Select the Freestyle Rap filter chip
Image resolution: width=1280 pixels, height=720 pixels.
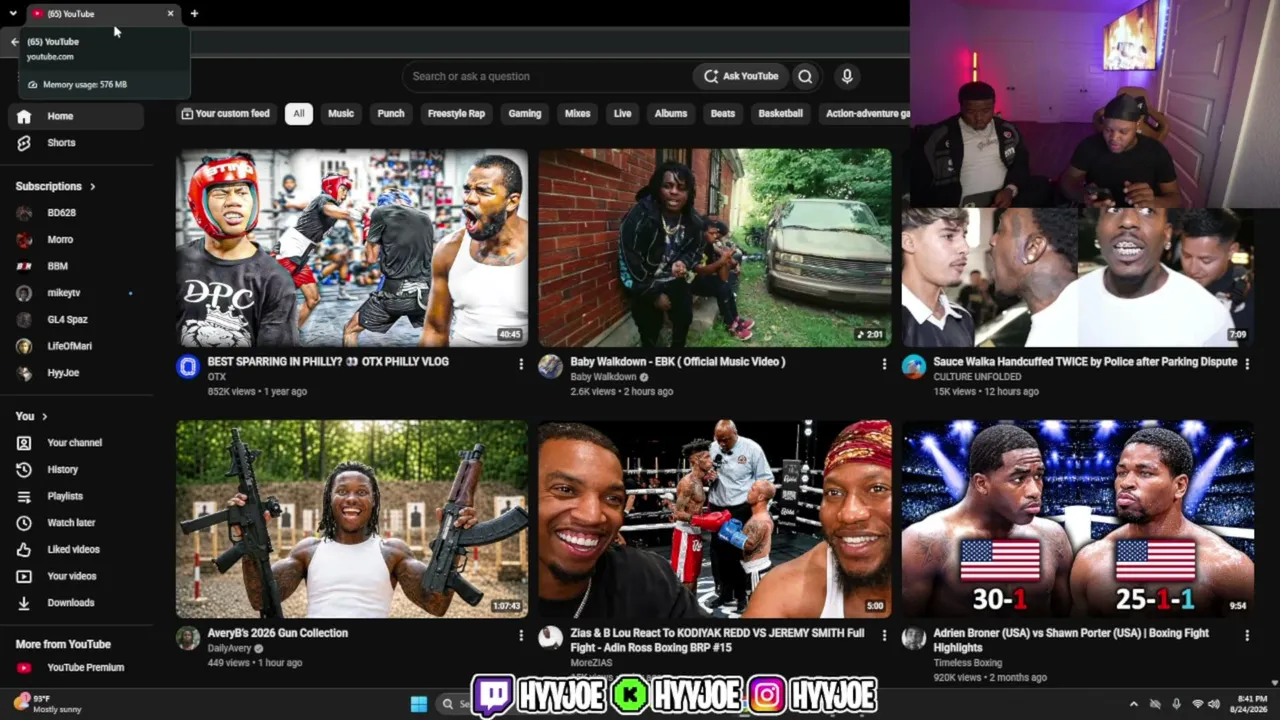[x=456, y=114]
